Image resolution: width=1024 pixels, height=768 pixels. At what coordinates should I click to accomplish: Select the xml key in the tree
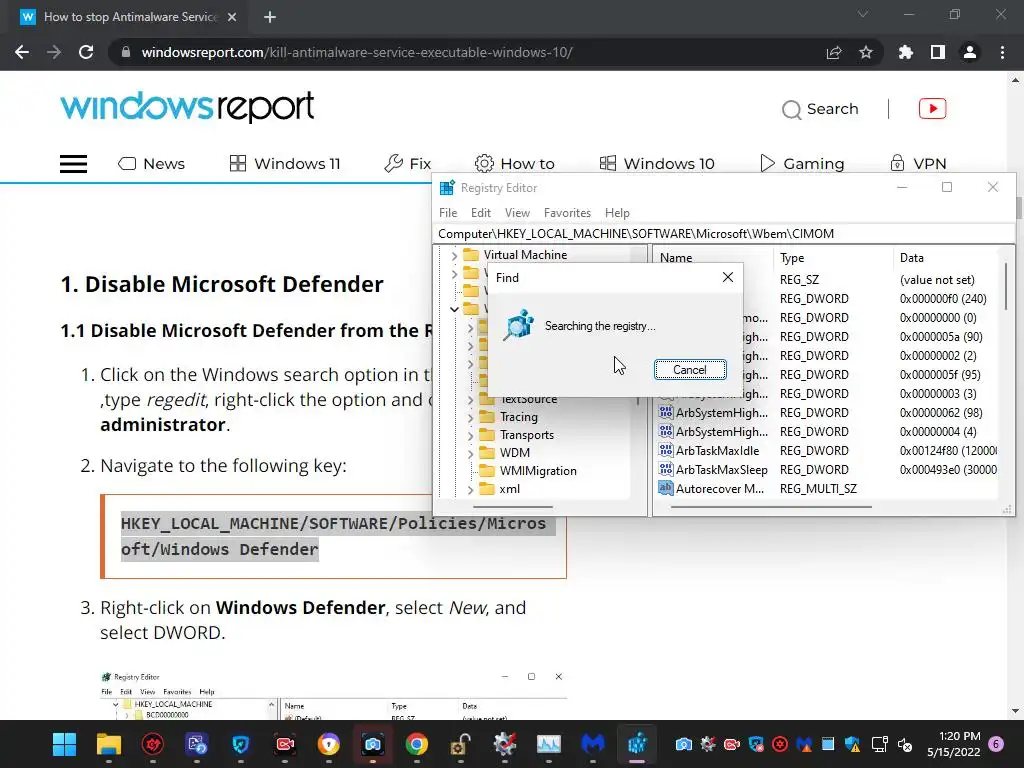tap(509, 489)
